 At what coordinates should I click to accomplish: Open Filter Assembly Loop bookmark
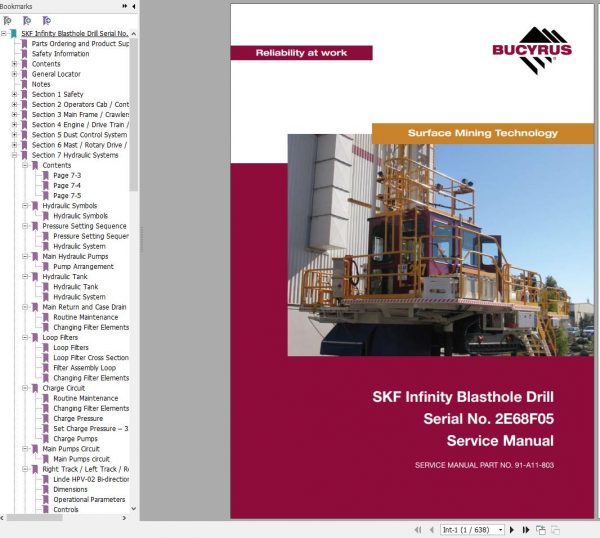coord(85,368)
